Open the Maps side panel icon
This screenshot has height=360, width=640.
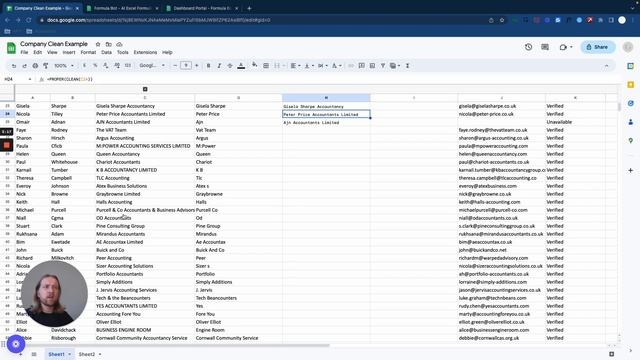(x=631, y=140)
